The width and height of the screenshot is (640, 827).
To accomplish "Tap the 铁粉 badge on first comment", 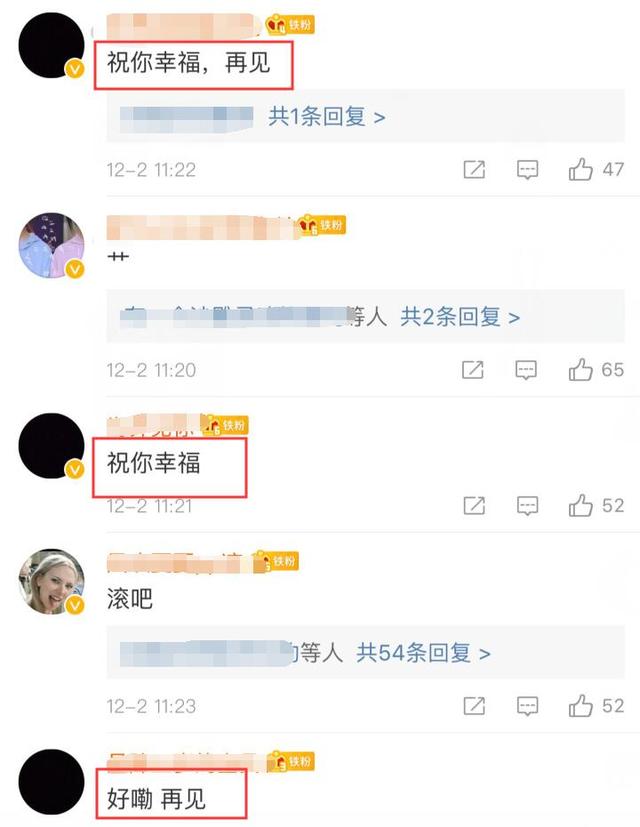I will tap(290, 24).
